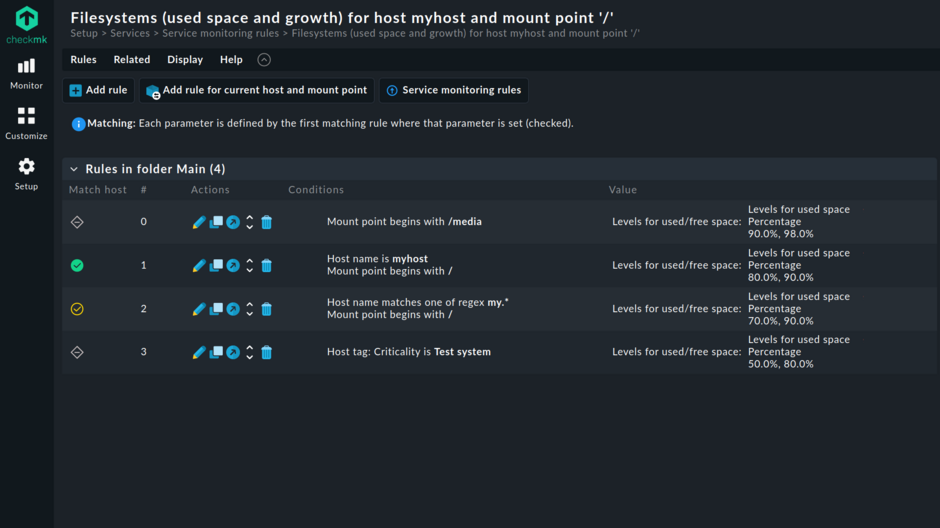Image resolution: width=940 pixels, height=528 pixels.
Task: Toggle the menu bar collapse chevron
Action: pos(264,60)
